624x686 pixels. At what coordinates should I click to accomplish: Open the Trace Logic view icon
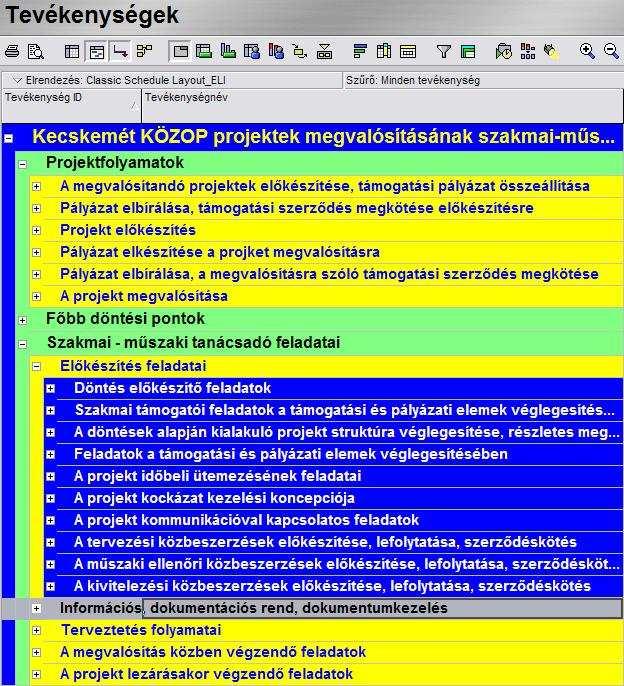point(300,52)
